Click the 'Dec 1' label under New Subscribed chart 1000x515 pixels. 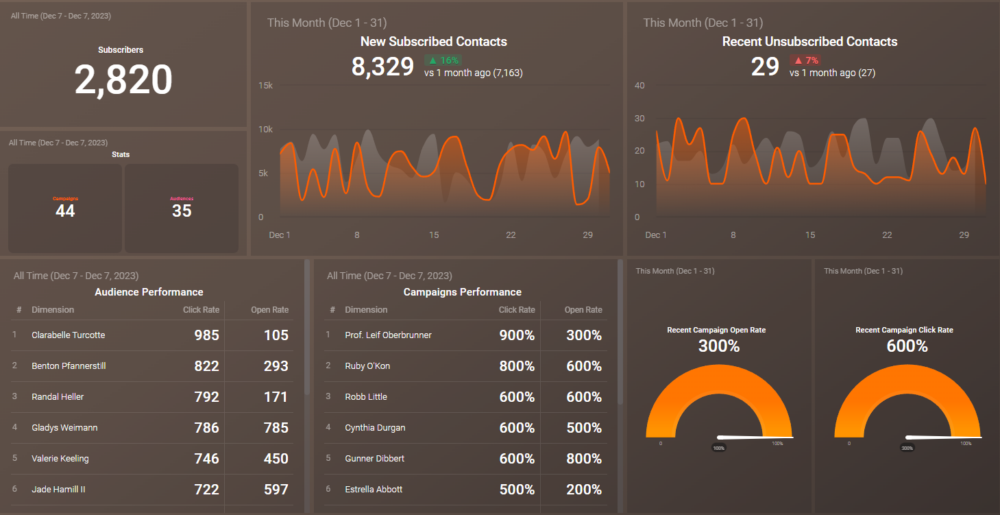coord(280,235)
